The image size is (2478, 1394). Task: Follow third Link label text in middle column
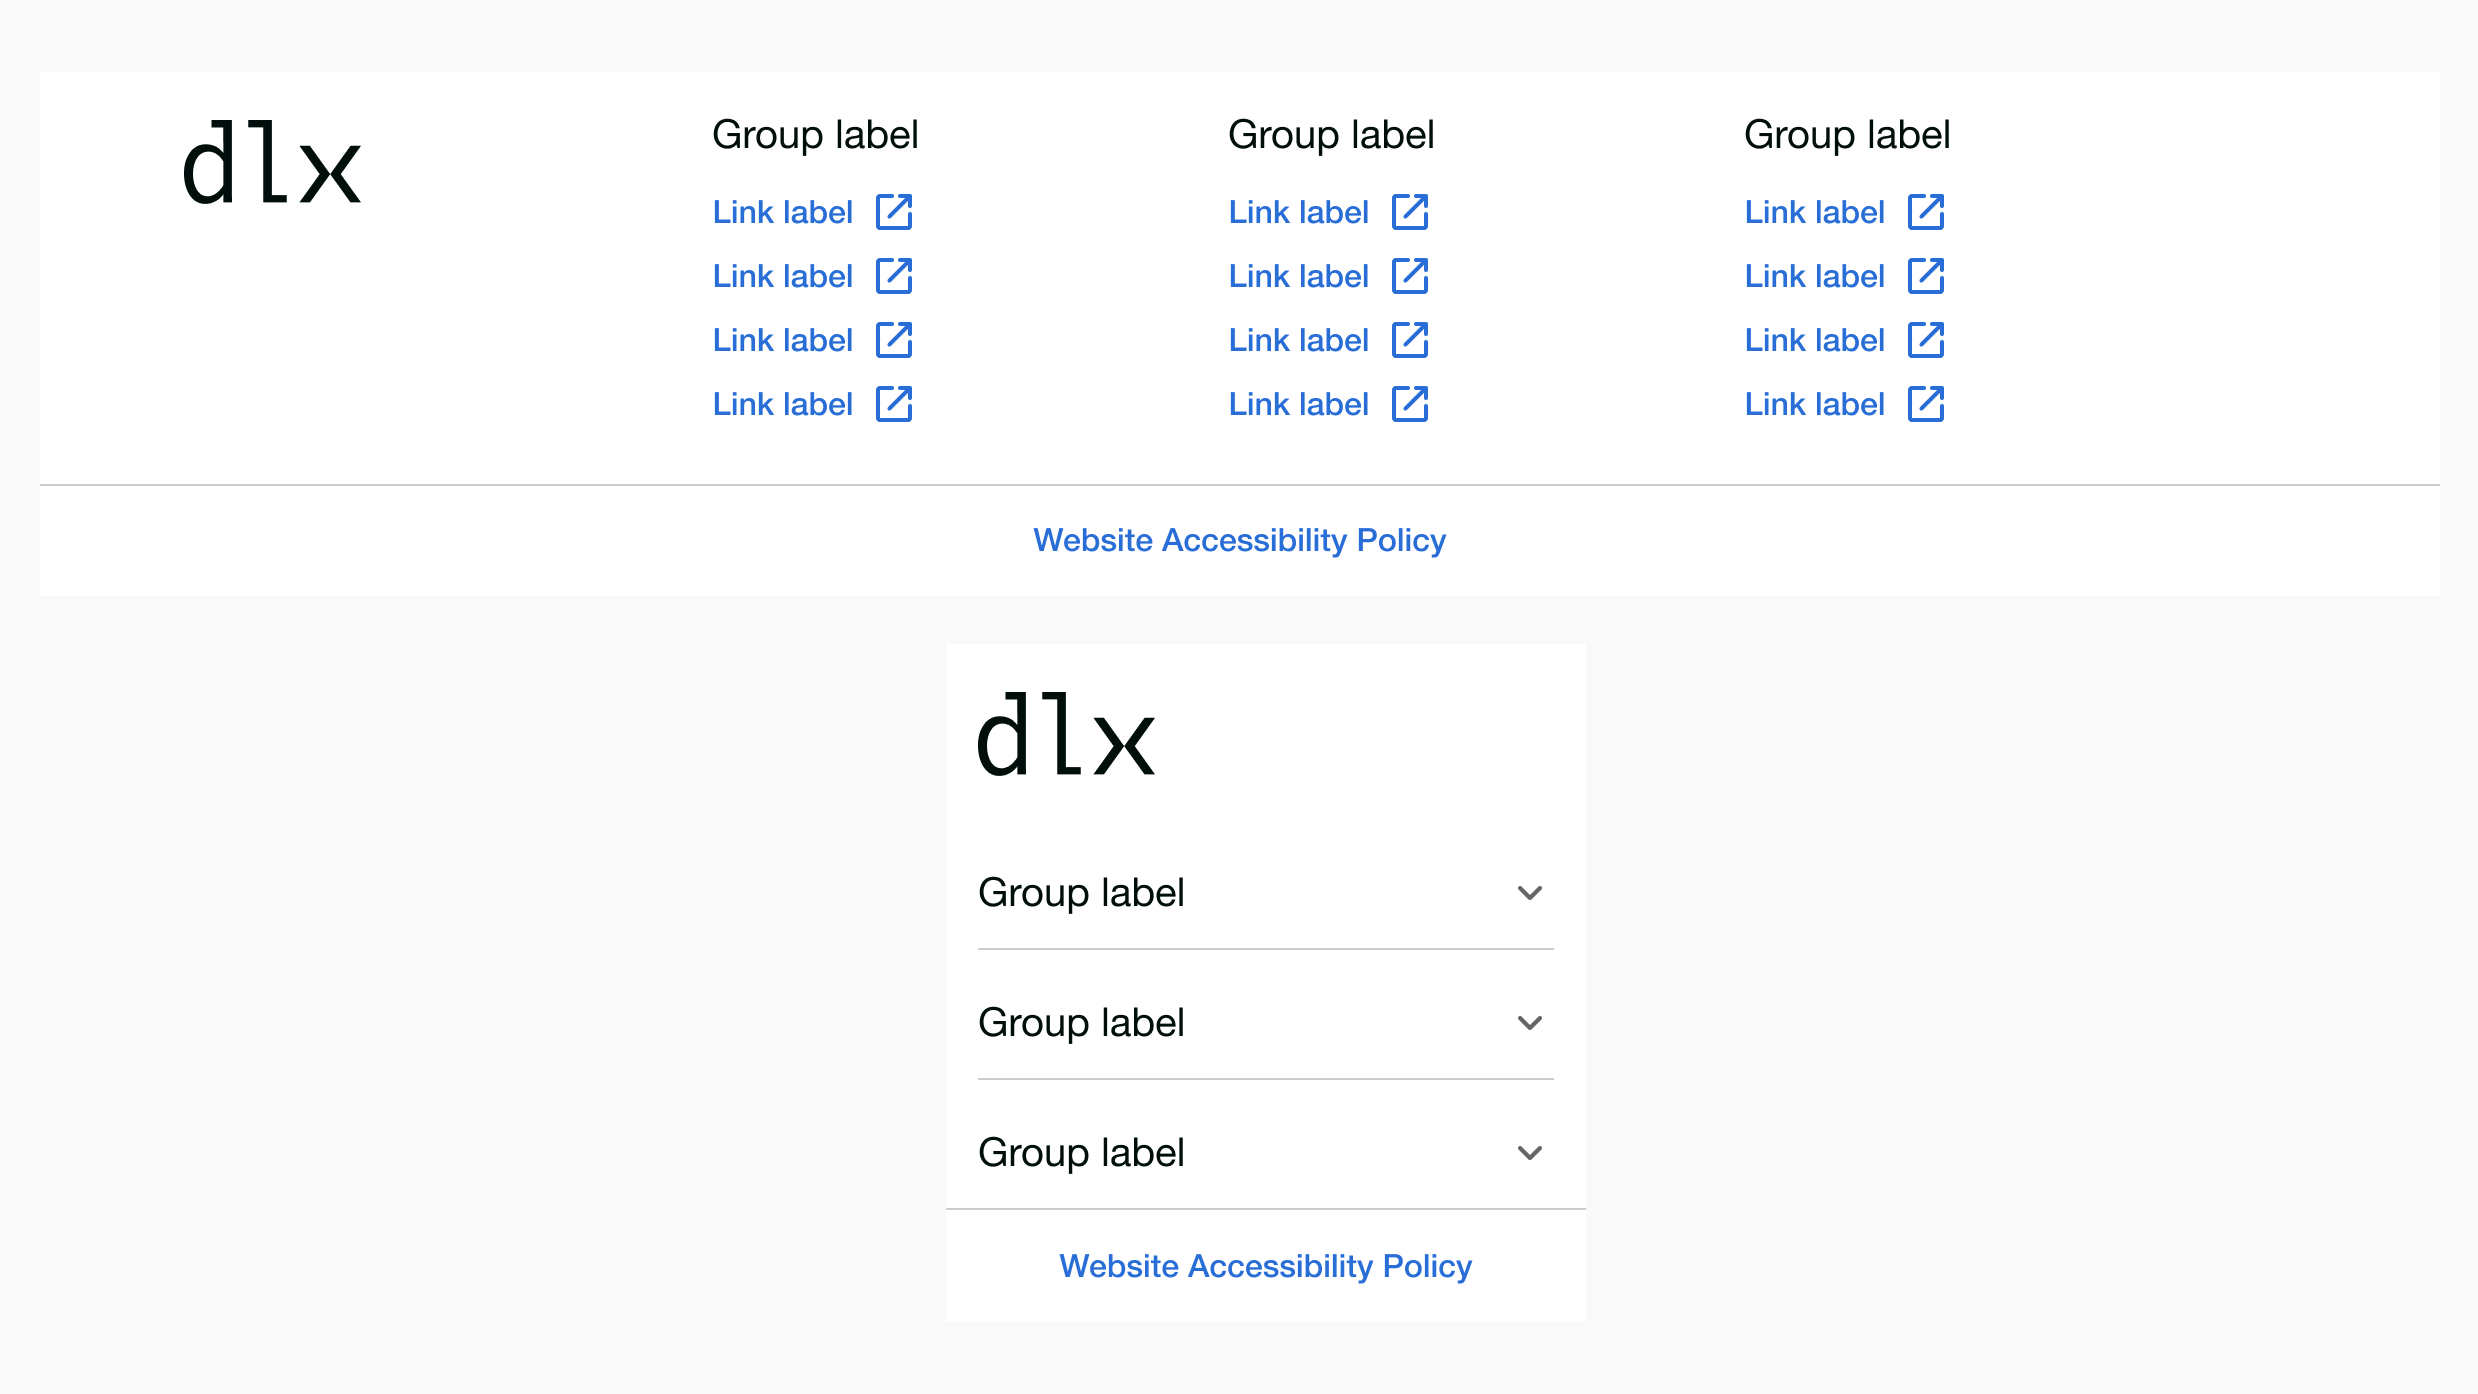tap(1299, 340)
